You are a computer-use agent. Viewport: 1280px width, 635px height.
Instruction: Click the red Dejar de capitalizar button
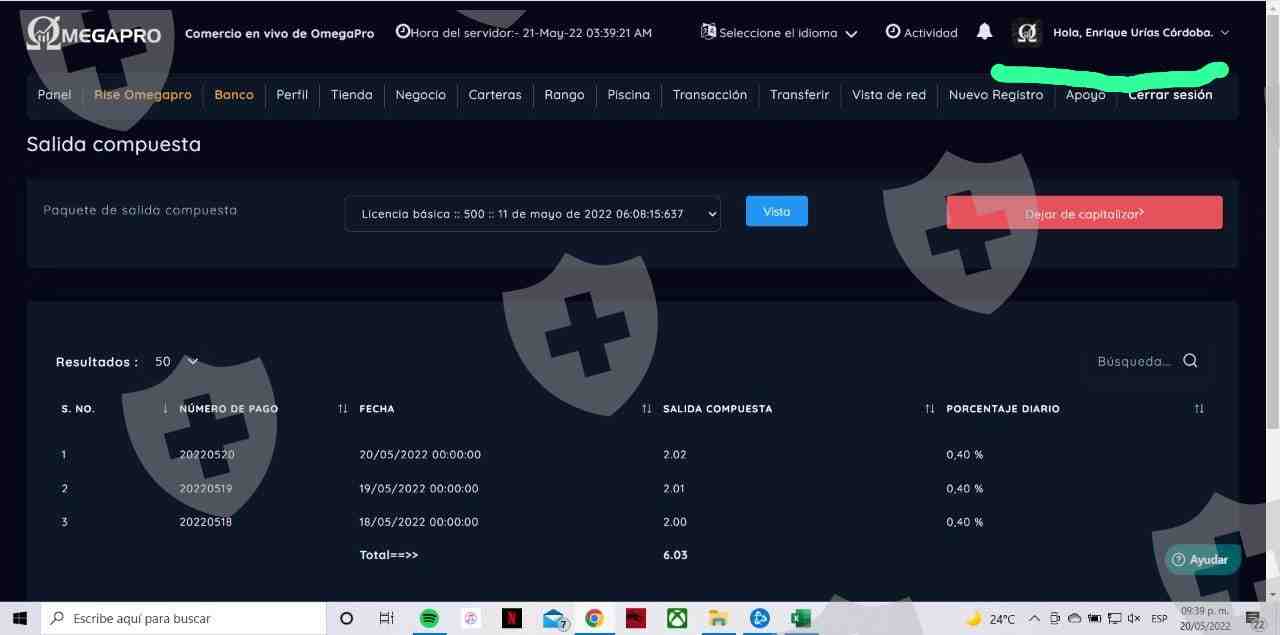[1084, 213]
